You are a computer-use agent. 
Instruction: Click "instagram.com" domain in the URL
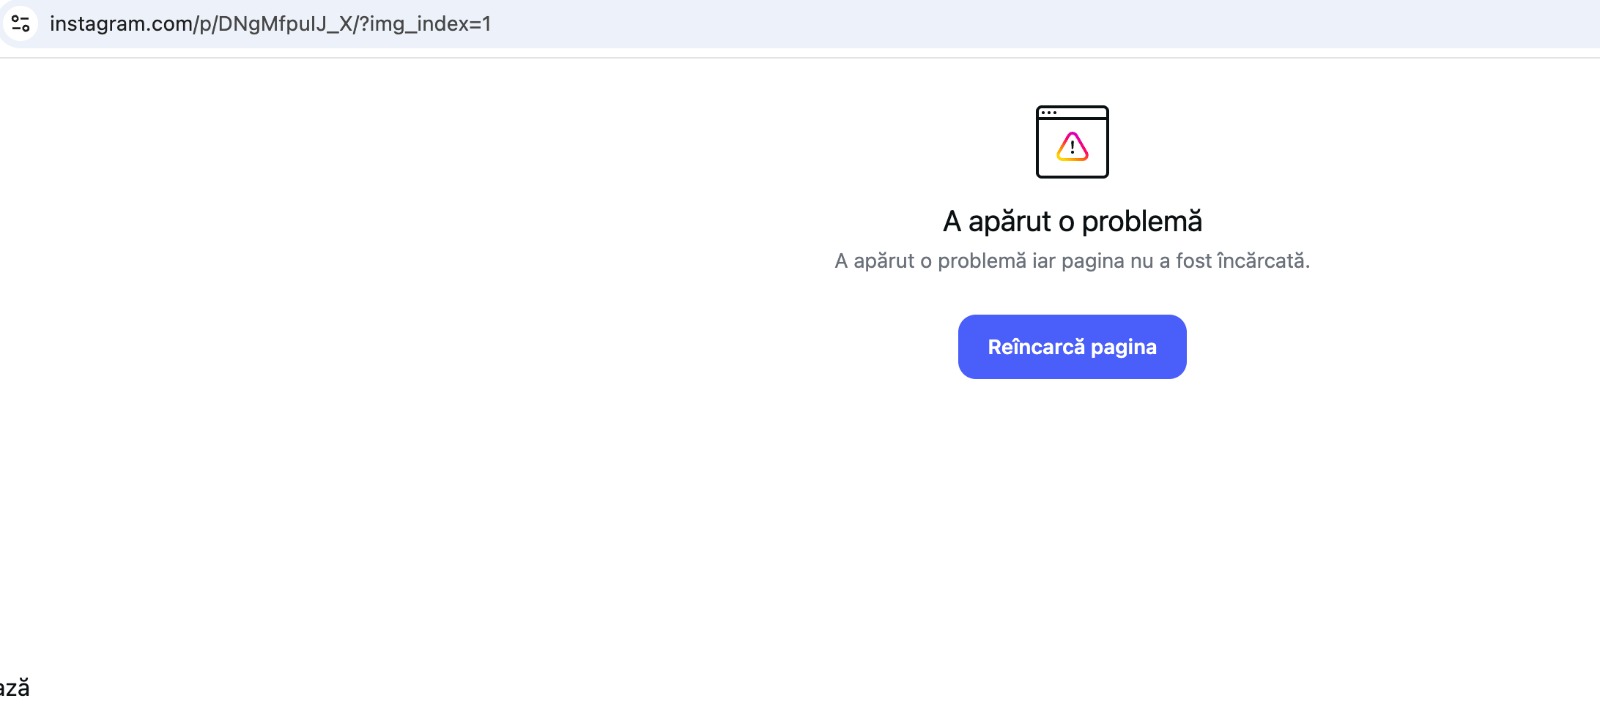click(x=121, y=24)
